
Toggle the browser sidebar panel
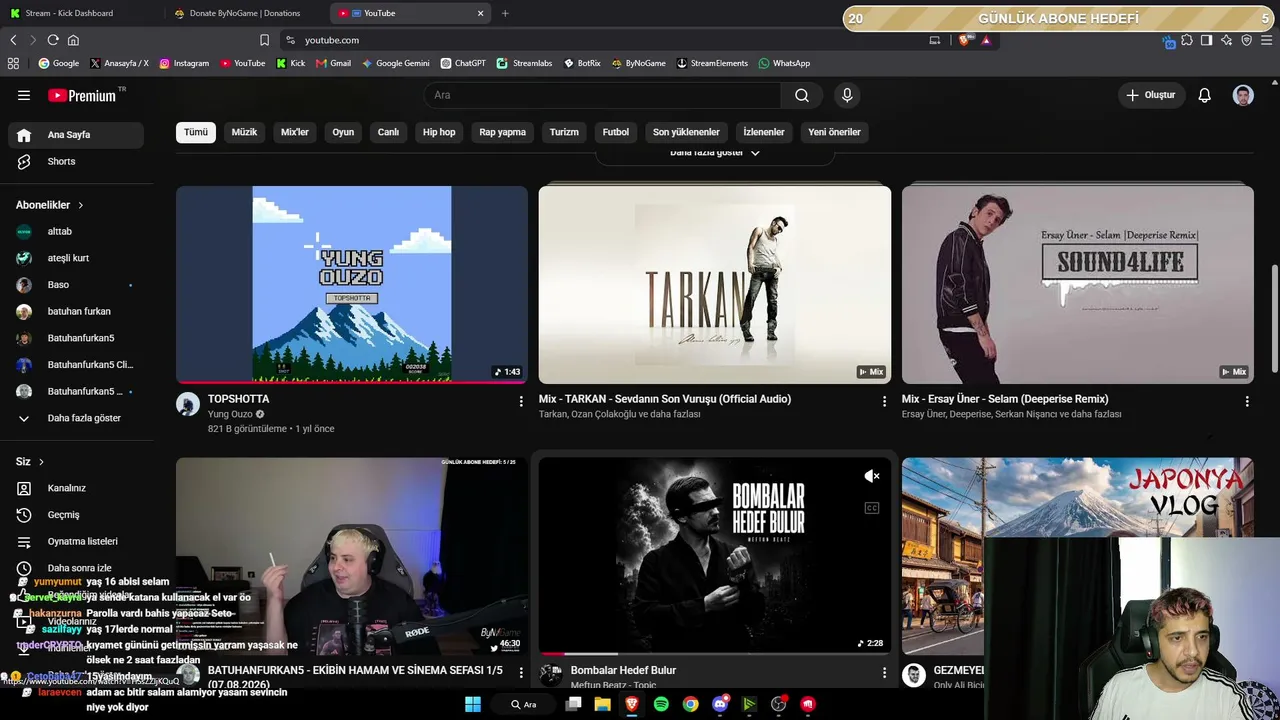1207,40
